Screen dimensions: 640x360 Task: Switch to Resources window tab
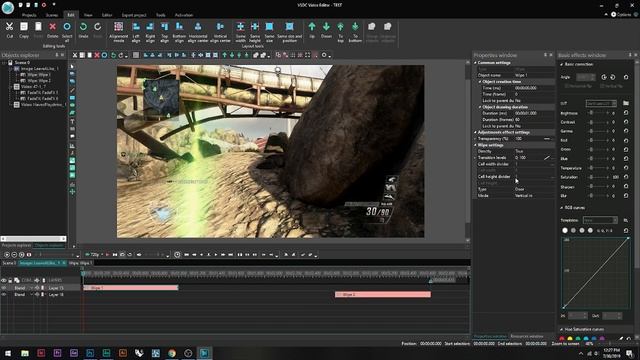(527, 336)
